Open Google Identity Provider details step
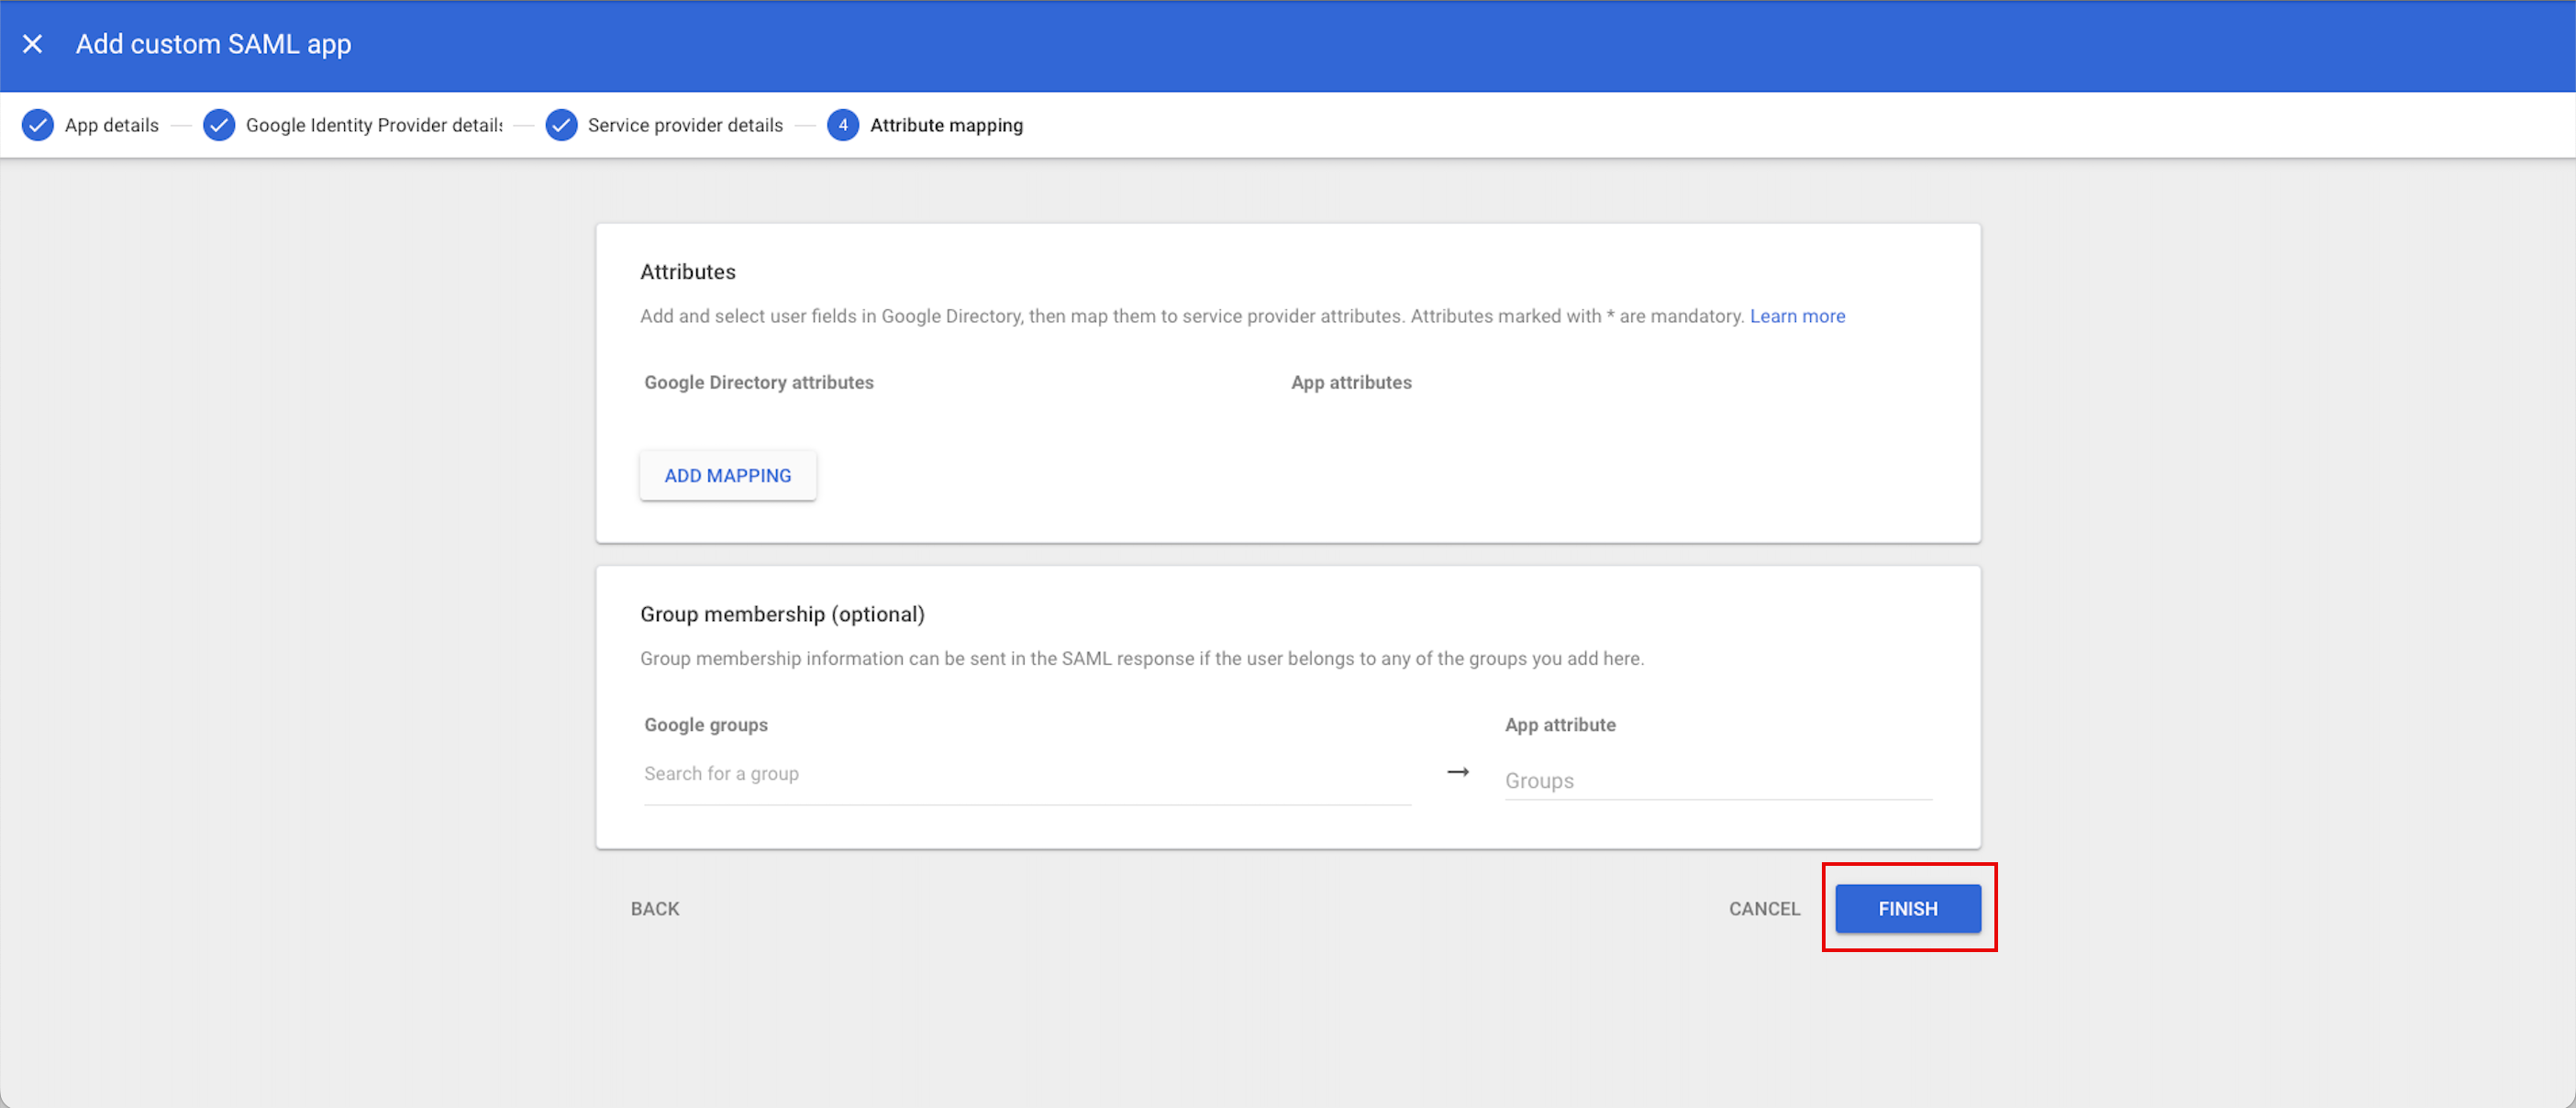The width and height of the screenshot is (2576, 1108). pos(373,125)
